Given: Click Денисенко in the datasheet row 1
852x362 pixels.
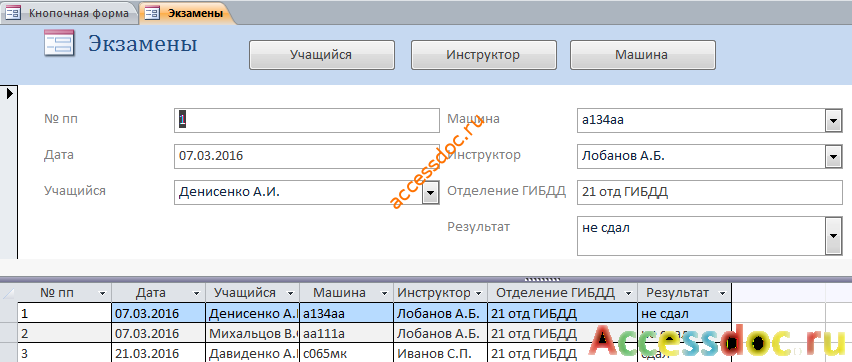Looking at the screenshot, I should [253, 314].
